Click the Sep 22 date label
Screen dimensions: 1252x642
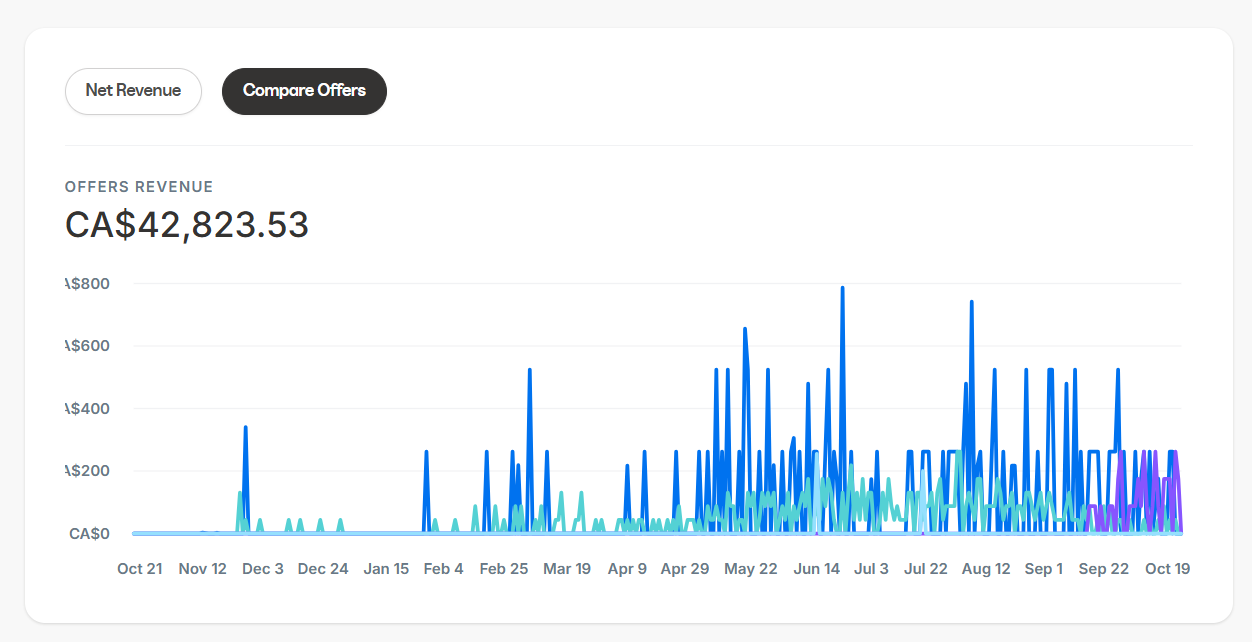pyautogui.click(x=1104, y=569)
